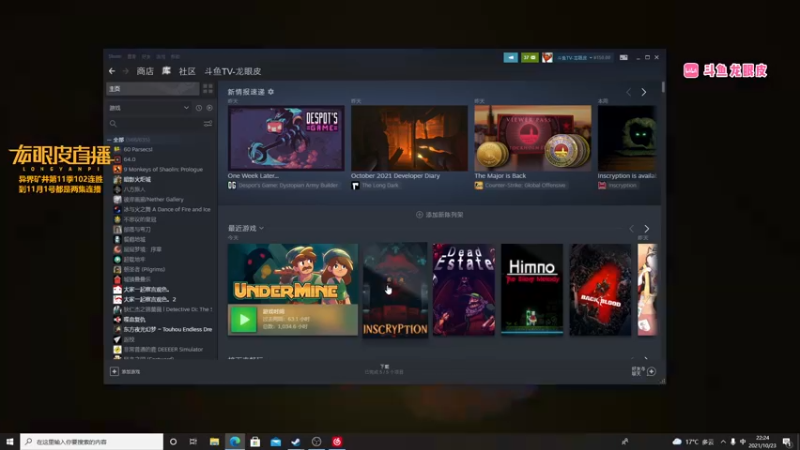Show the next What's New news items

coord(644,92)
